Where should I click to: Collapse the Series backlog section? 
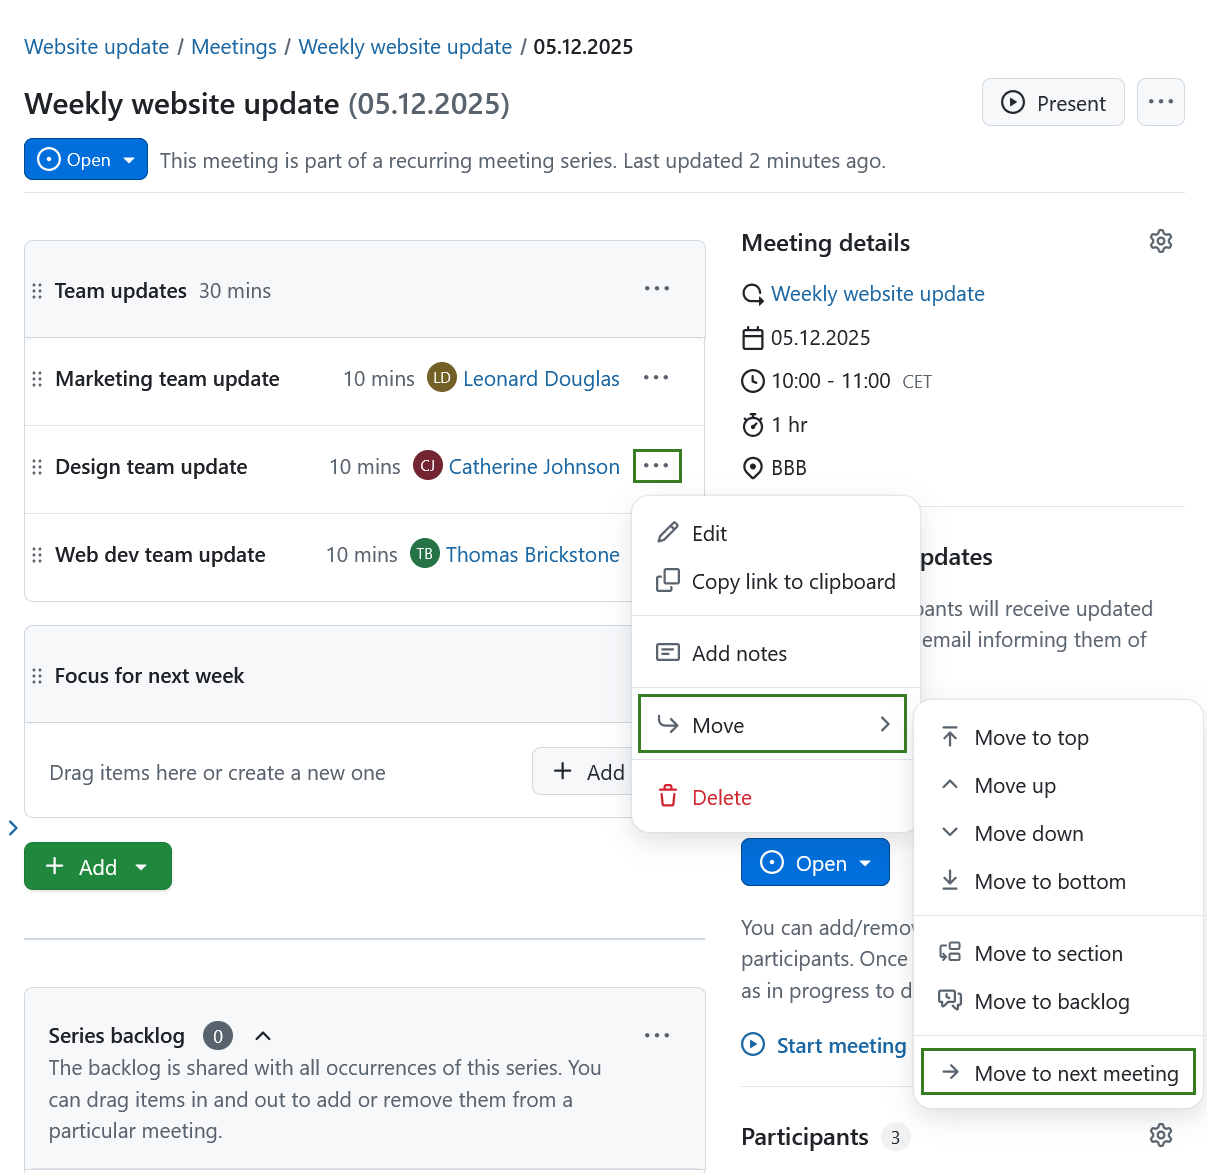(x=262, y=1035)
